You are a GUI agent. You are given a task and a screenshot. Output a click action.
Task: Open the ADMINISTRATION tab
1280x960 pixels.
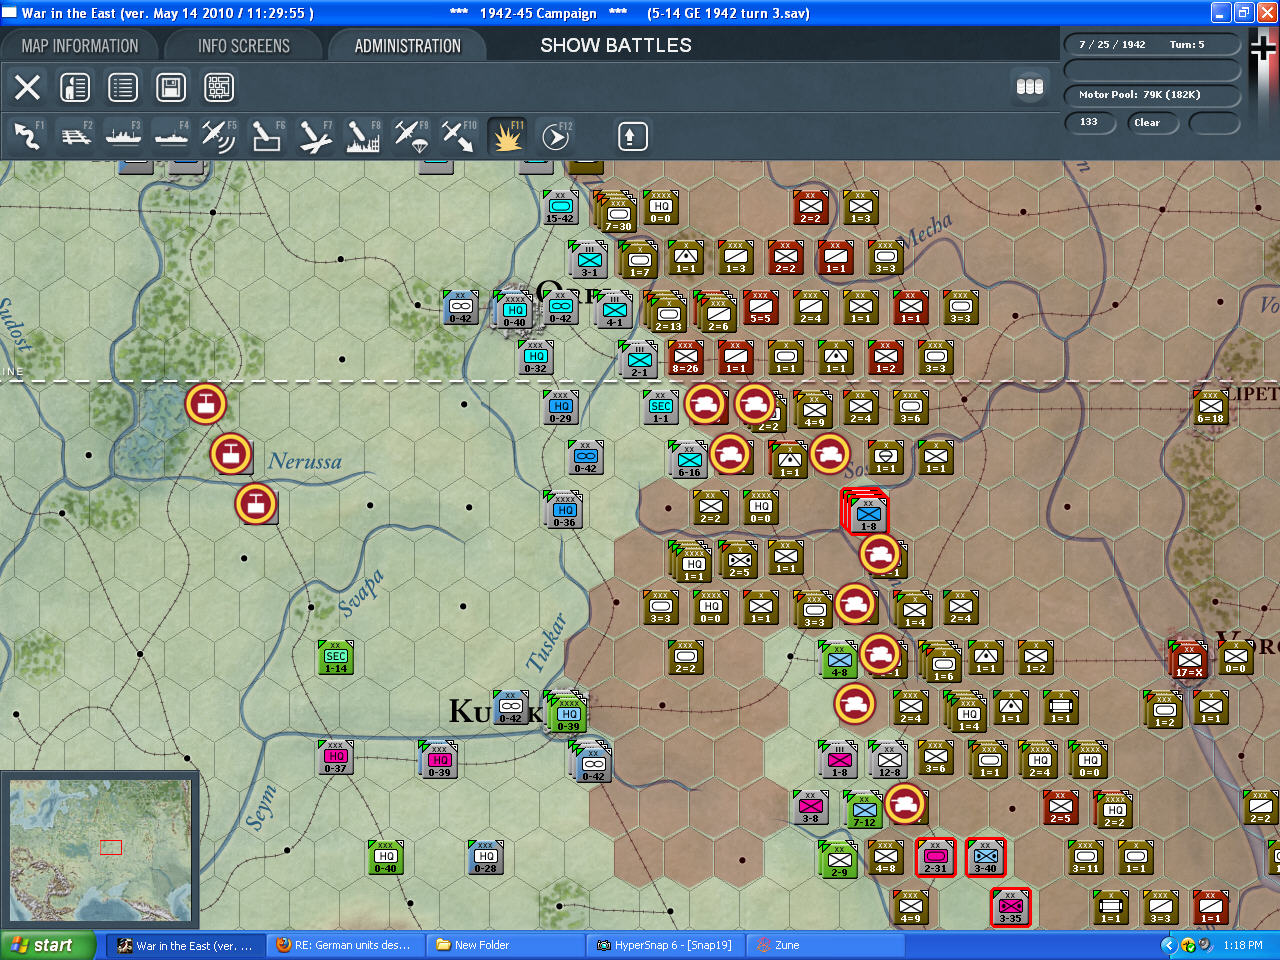[408, 46]
